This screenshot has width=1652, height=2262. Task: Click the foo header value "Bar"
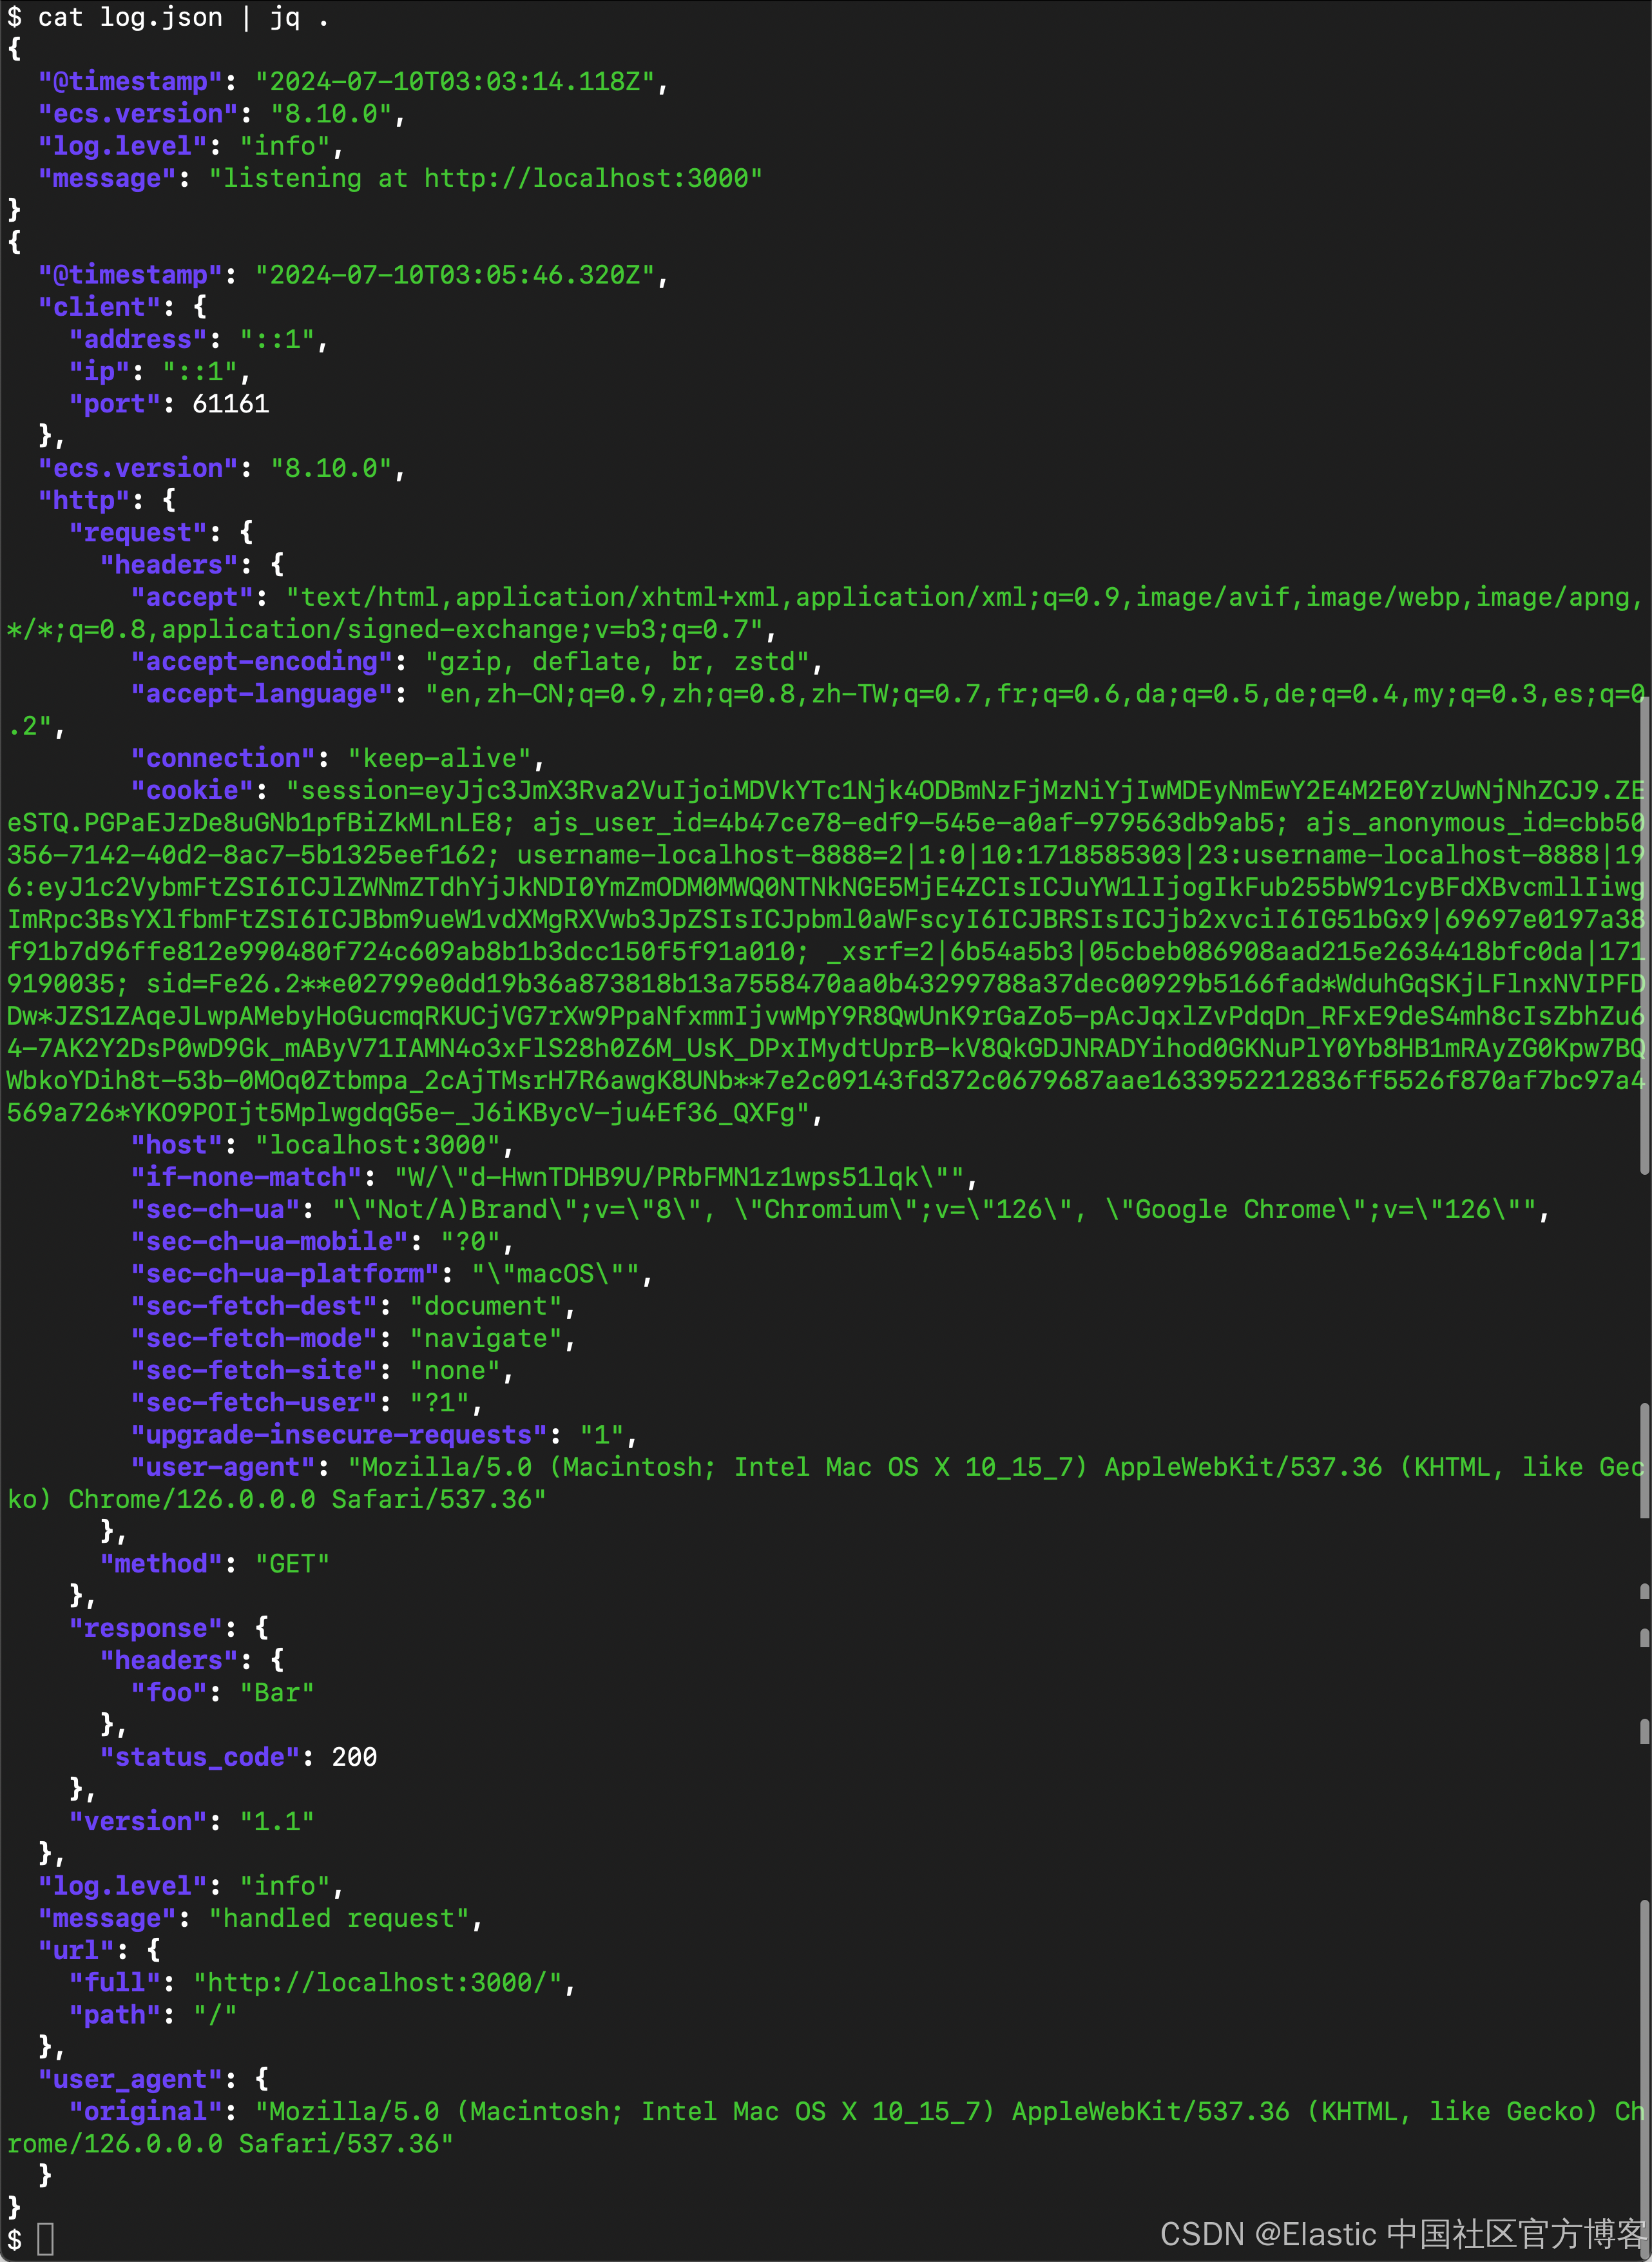pos(277,1692)
